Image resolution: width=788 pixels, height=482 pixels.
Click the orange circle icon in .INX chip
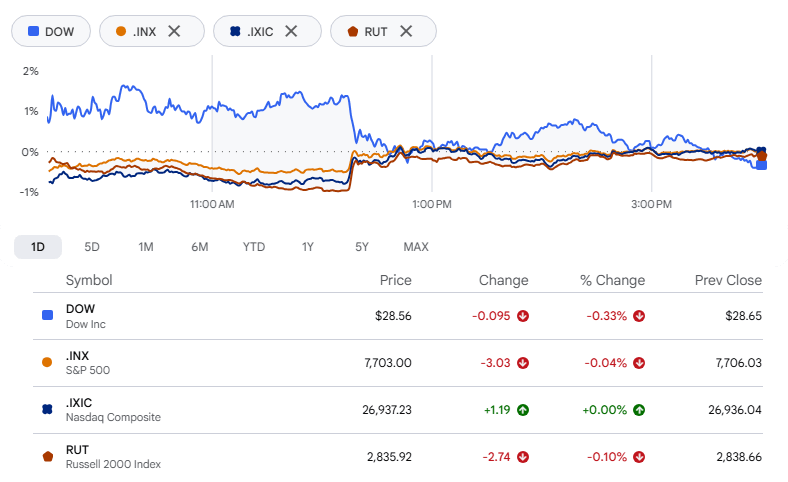coord(121,31)
